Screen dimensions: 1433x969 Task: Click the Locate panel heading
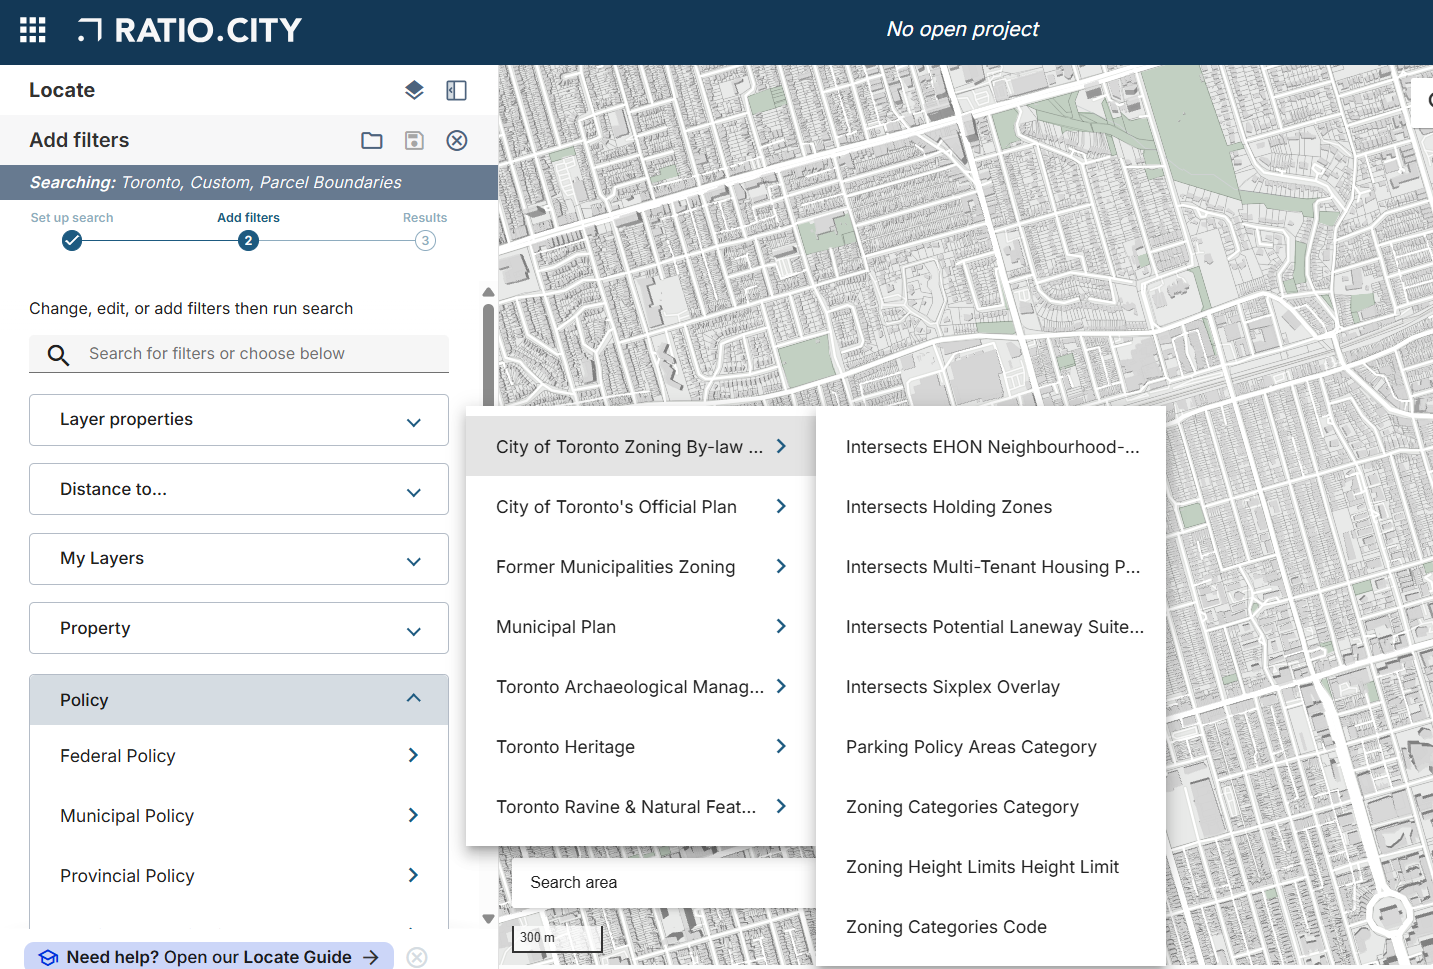(62, 90)
